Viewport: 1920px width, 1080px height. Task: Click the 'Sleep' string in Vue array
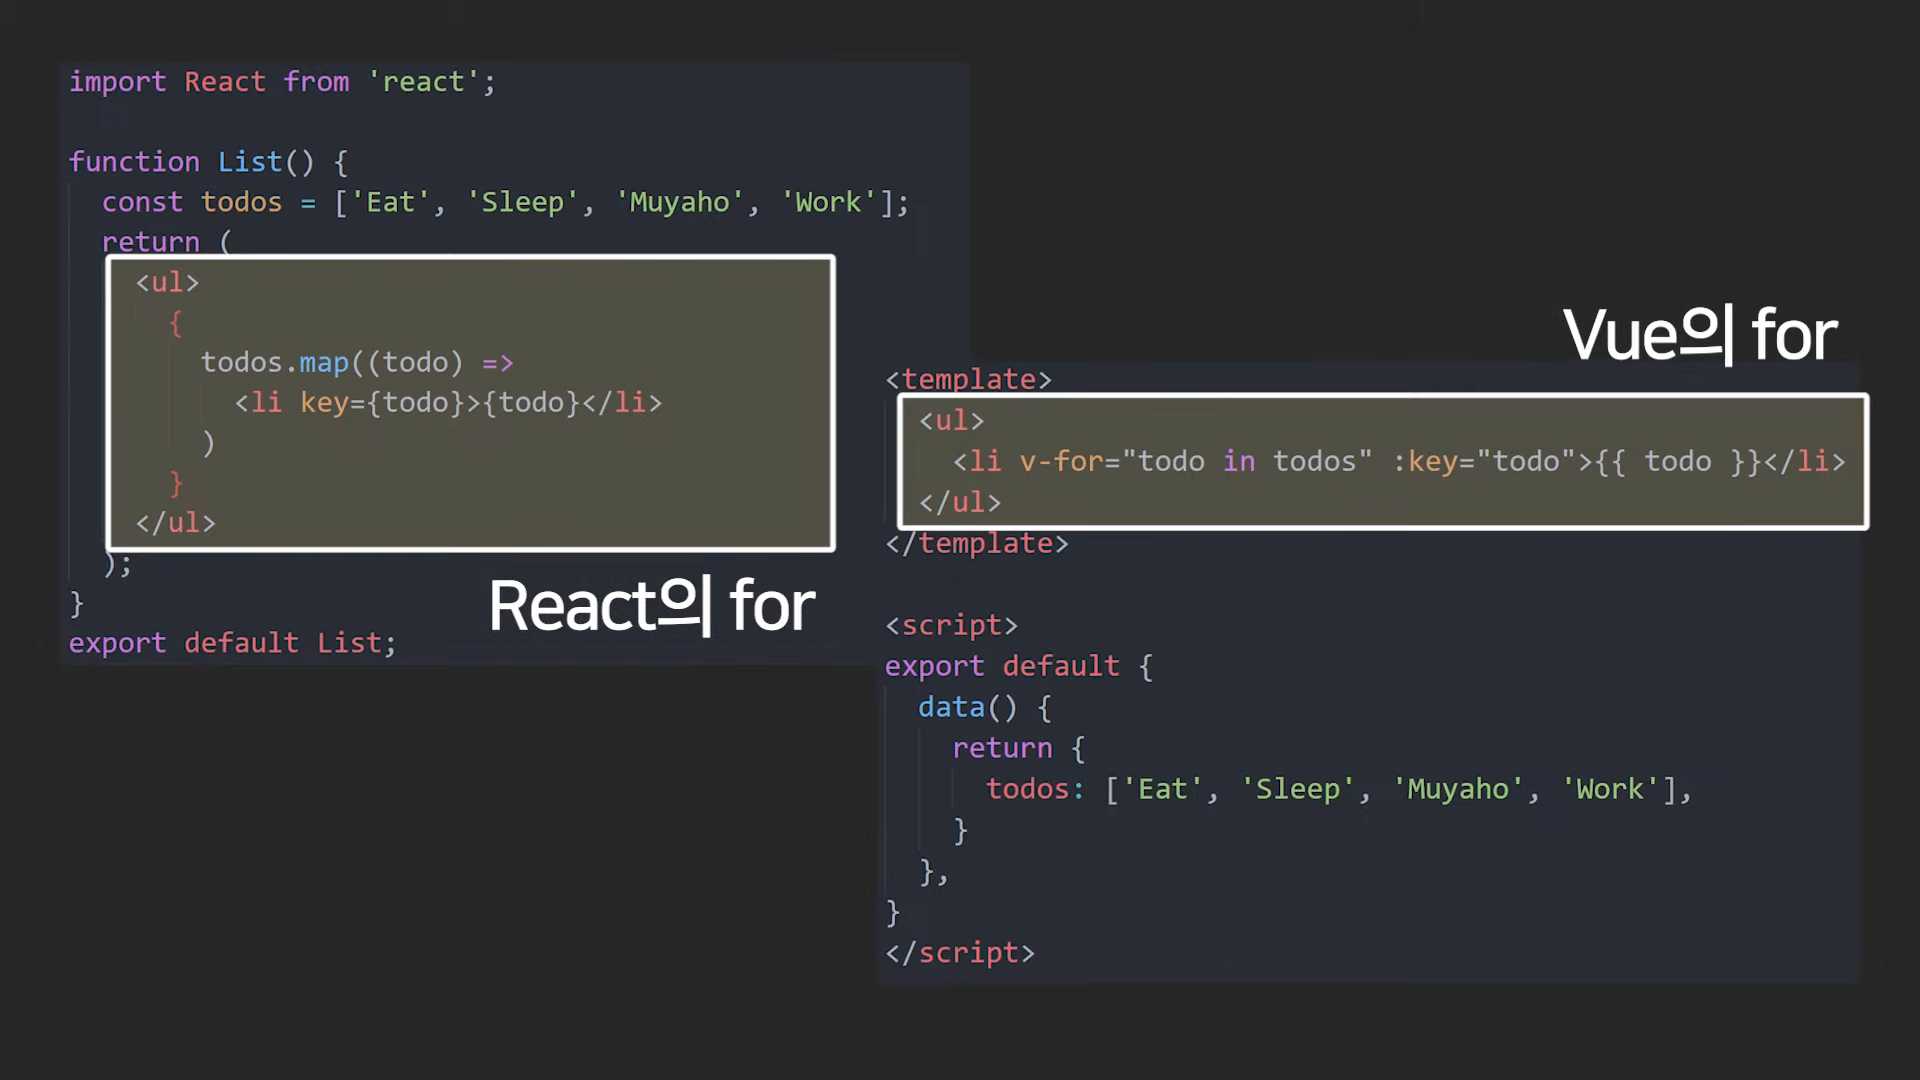1297,789
